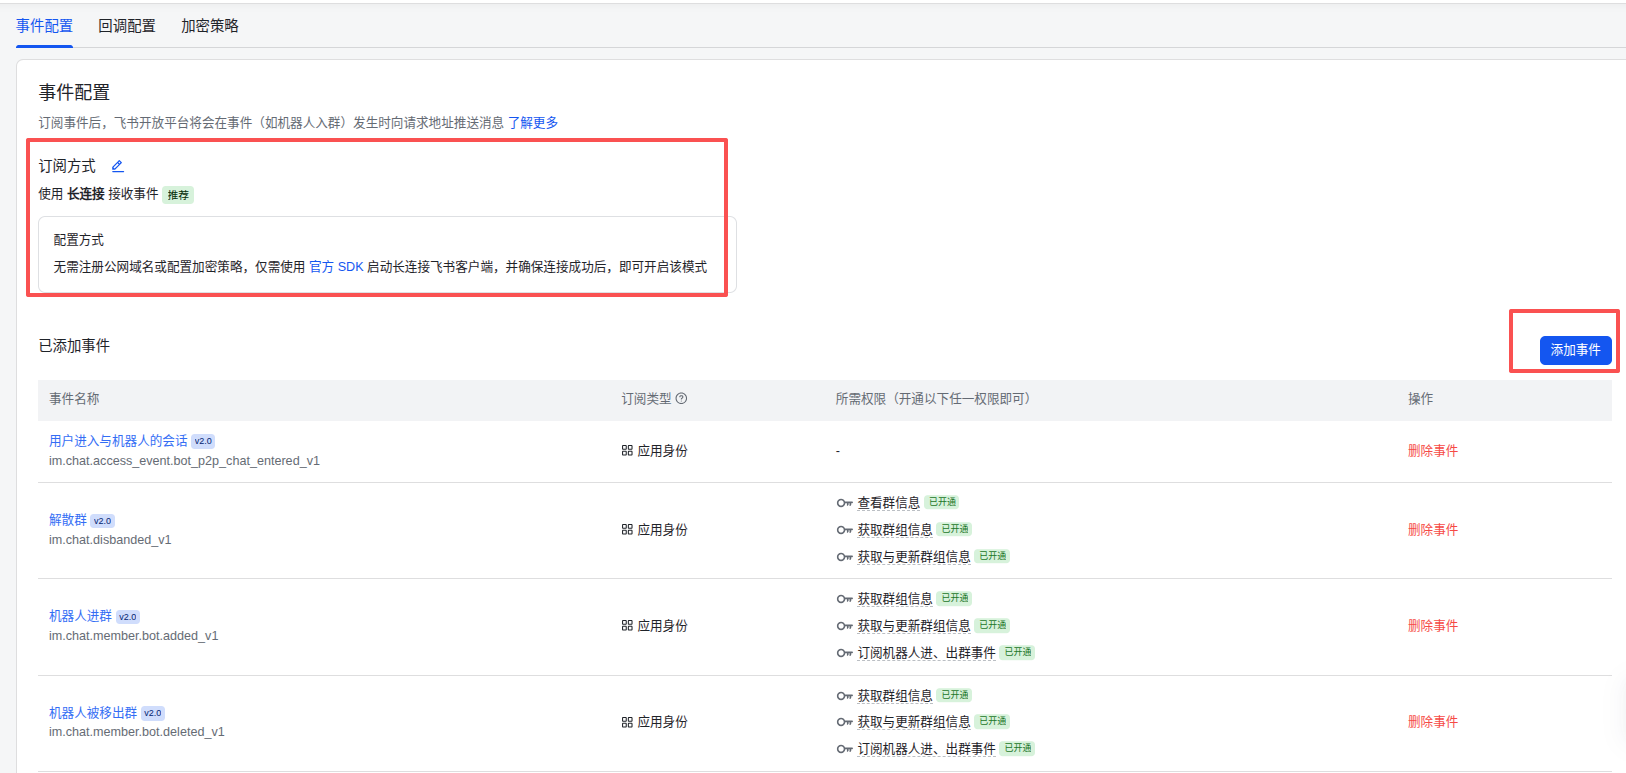The height and width of the screenshot is (773, 1626).
Task: Click the 添加事件 button
Action: pos(1575,350)
